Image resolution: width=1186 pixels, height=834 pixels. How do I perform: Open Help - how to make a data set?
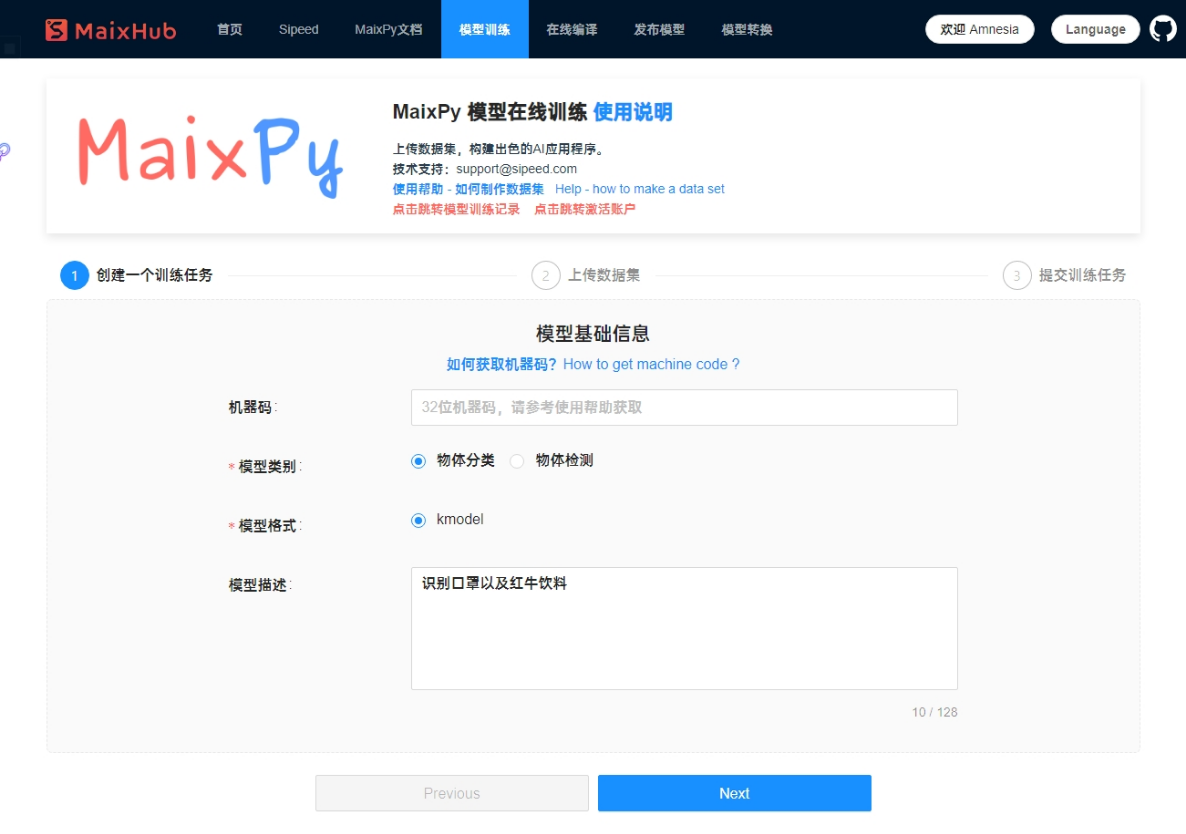[x=639, y=189]
